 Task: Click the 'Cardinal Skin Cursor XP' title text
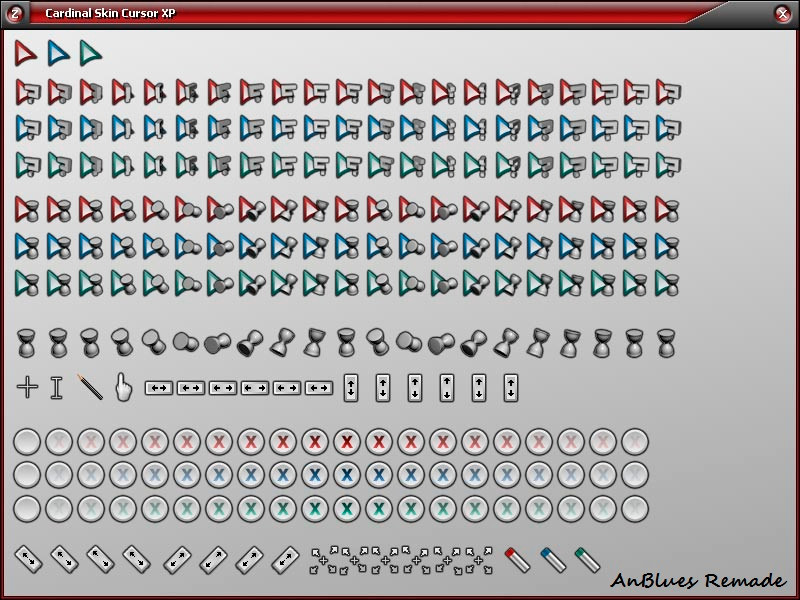tap(110, 13)
